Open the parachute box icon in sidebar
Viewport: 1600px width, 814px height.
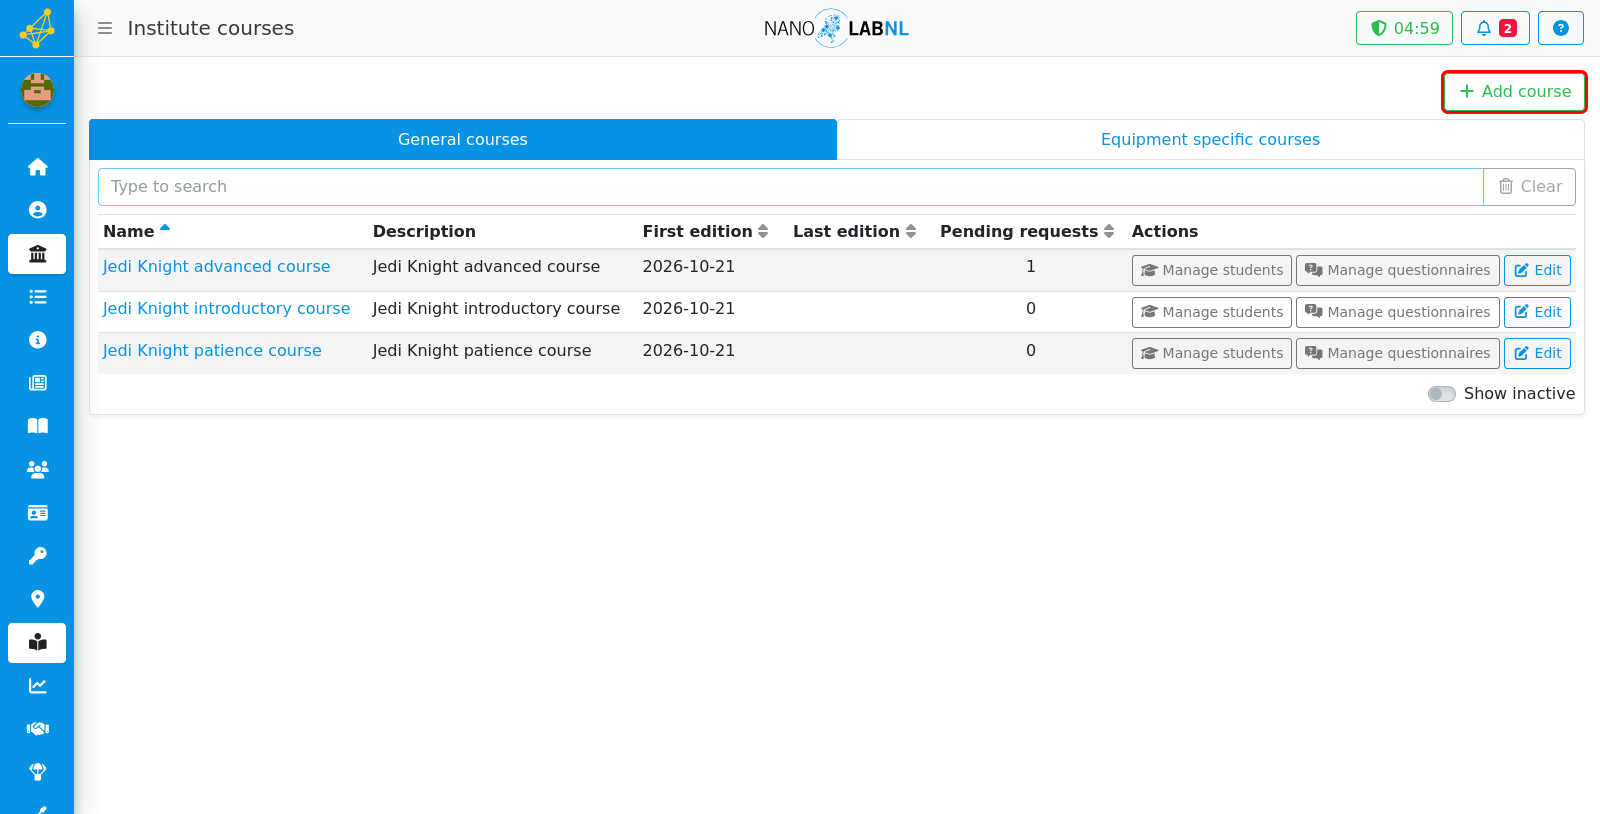(37, 772)
